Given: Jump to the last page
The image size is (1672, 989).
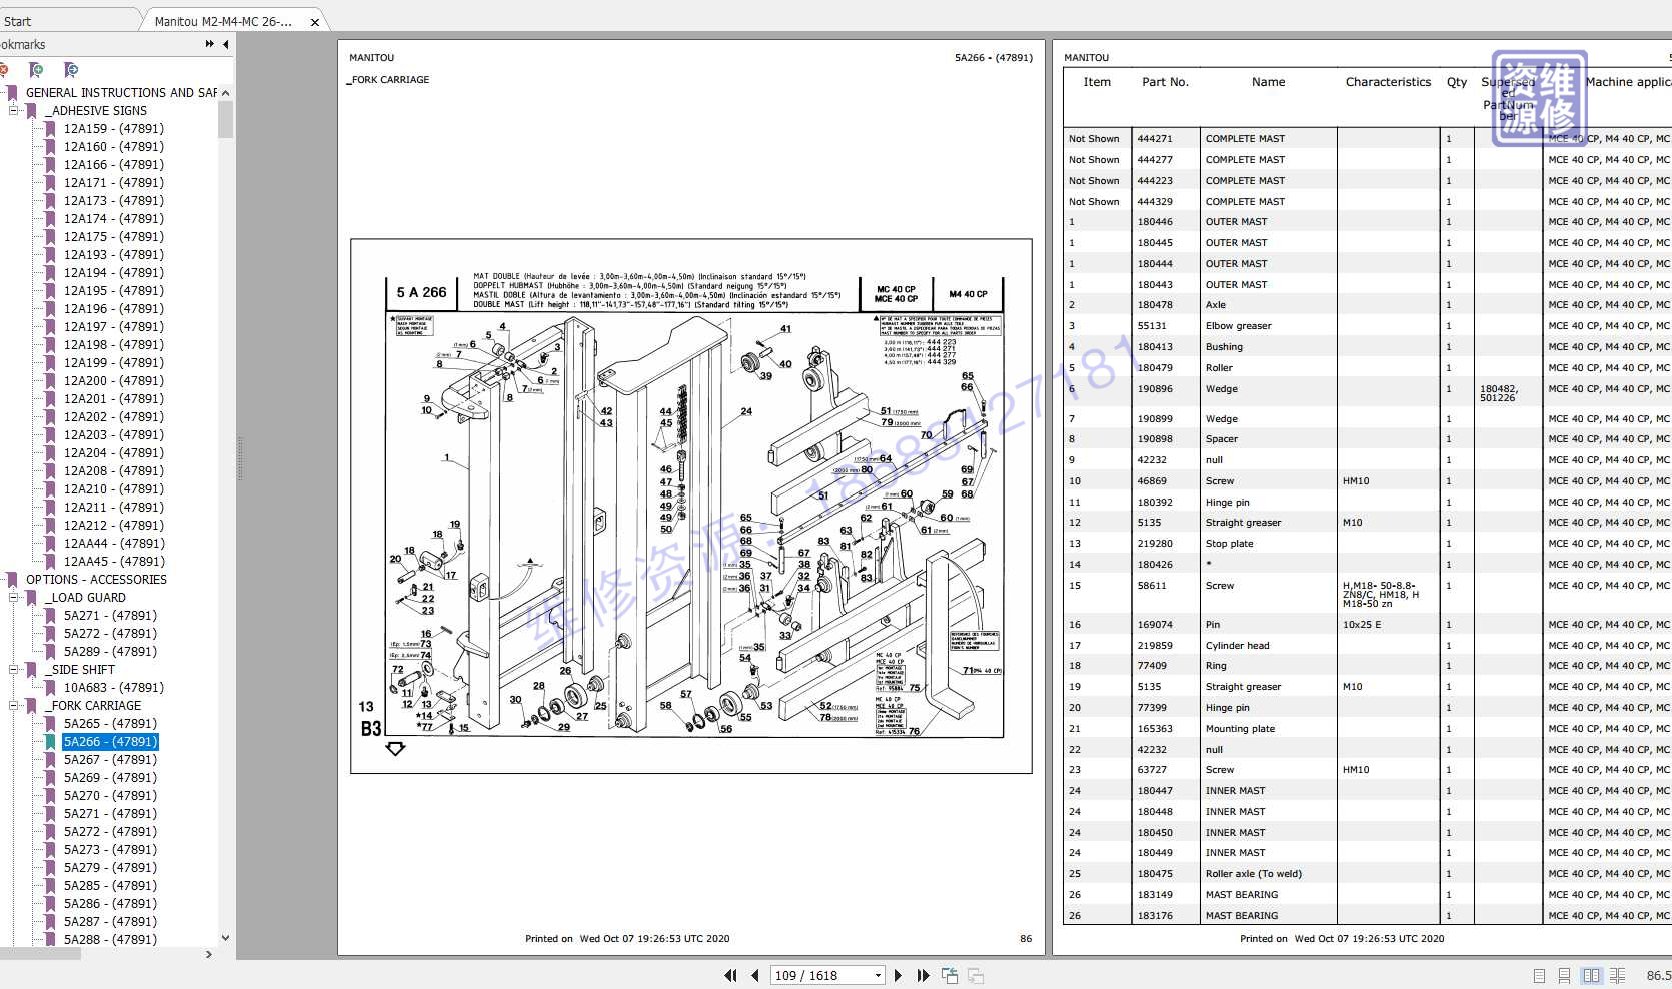Looking at the screenshot, I should click(x=922, y=975).
